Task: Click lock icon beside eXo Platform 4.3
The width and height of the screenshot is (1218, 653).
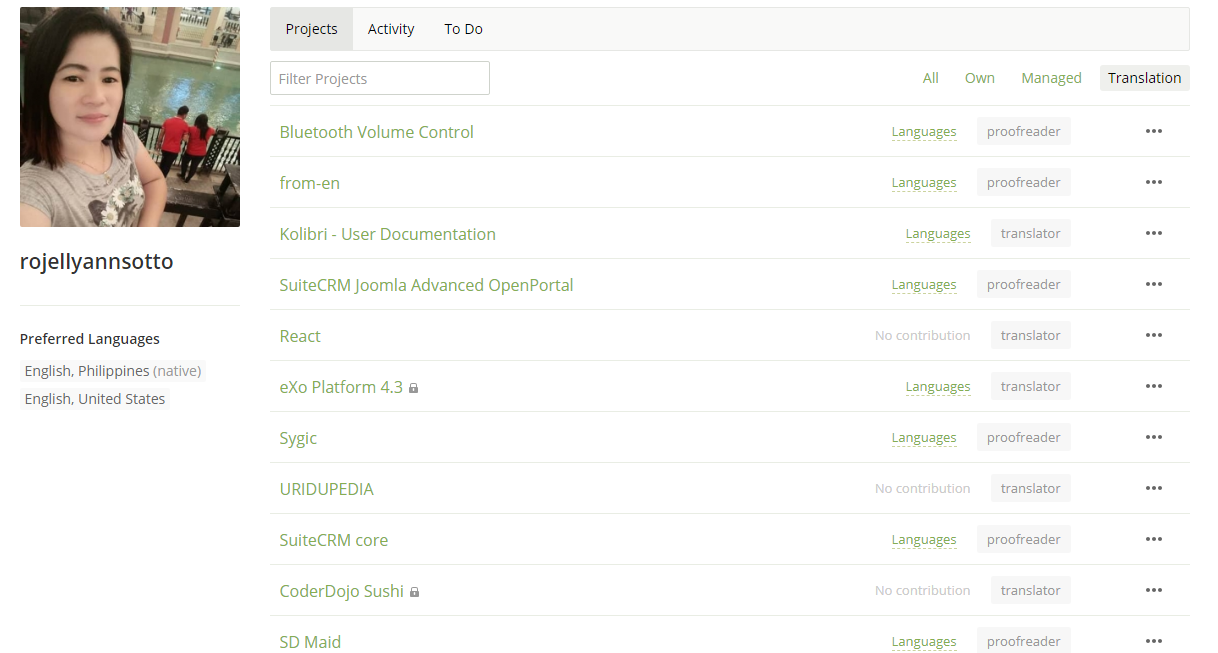Action: pyautogui.click(x=413, y=388)
